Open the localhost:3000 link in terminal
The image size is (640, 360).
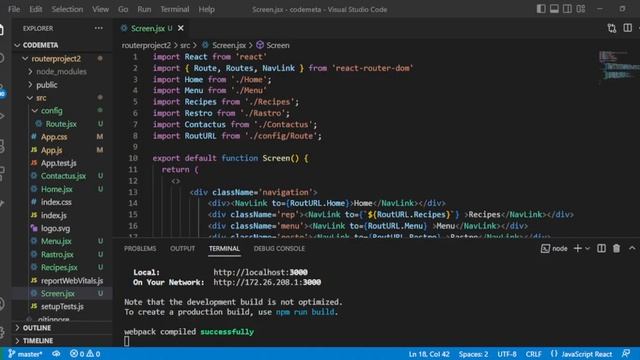point(260,272)
